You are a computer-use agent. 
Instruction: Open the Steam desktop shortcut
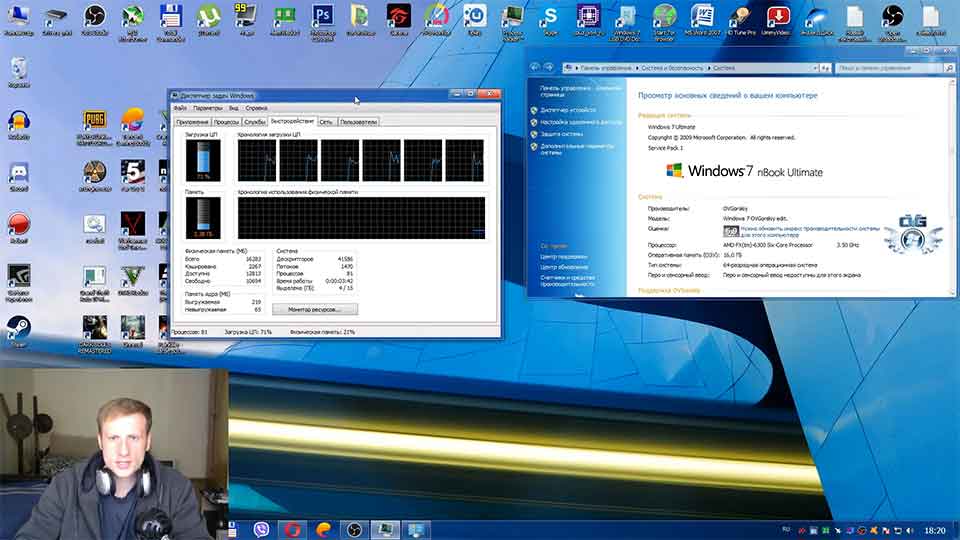tap(18, 329)
